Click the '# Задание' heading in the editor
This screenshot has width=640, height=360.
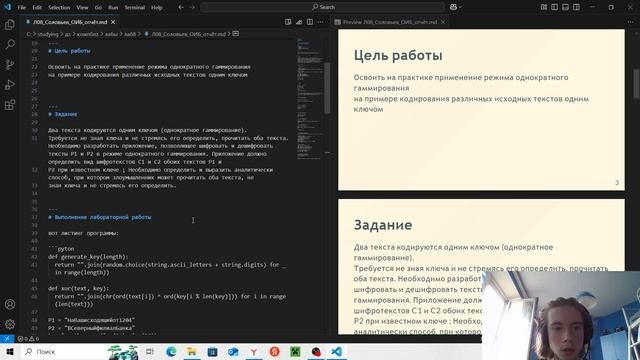62,114
